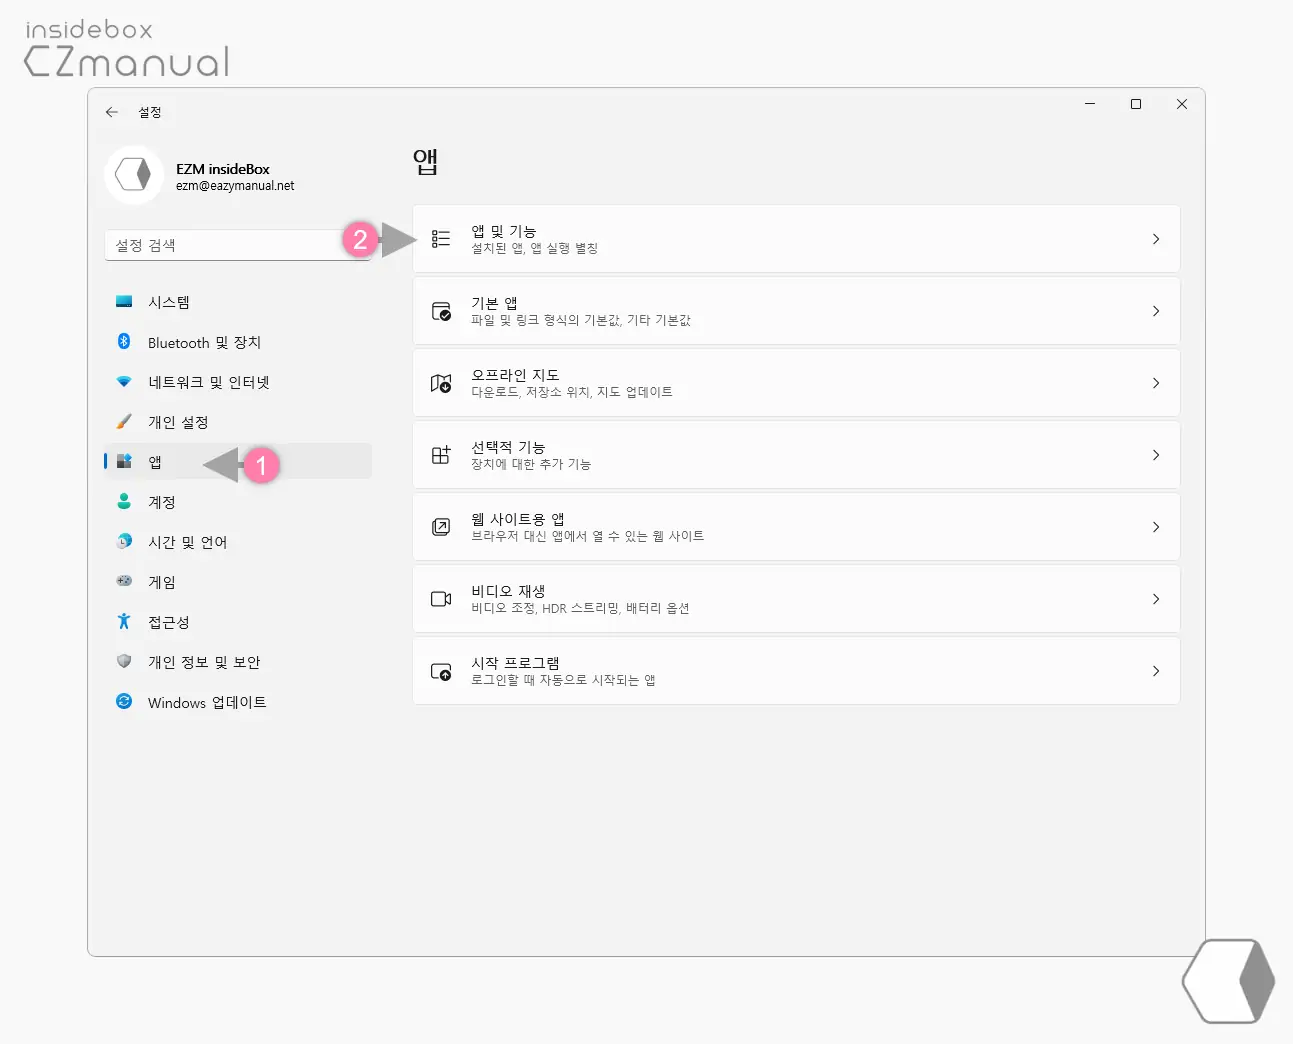Open 접근성 via its accessibility icon

[124, 621]
